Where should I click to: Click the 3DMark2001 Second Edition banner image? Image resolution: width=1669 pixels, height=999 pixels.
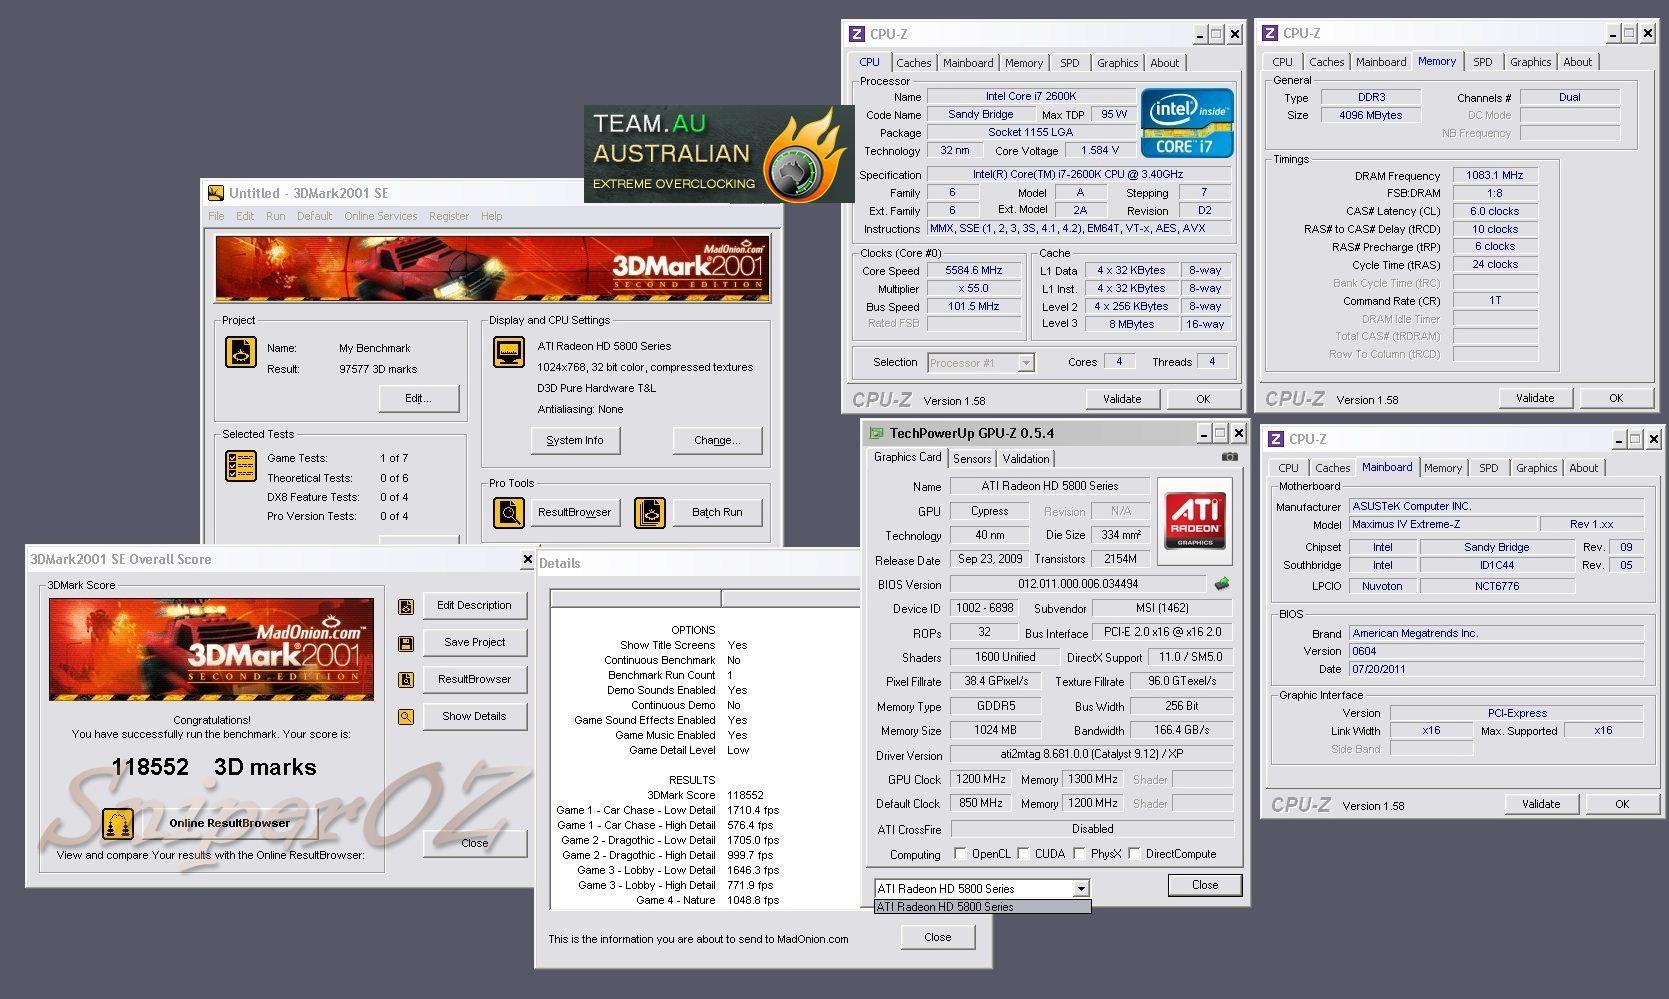pos(493,268)
